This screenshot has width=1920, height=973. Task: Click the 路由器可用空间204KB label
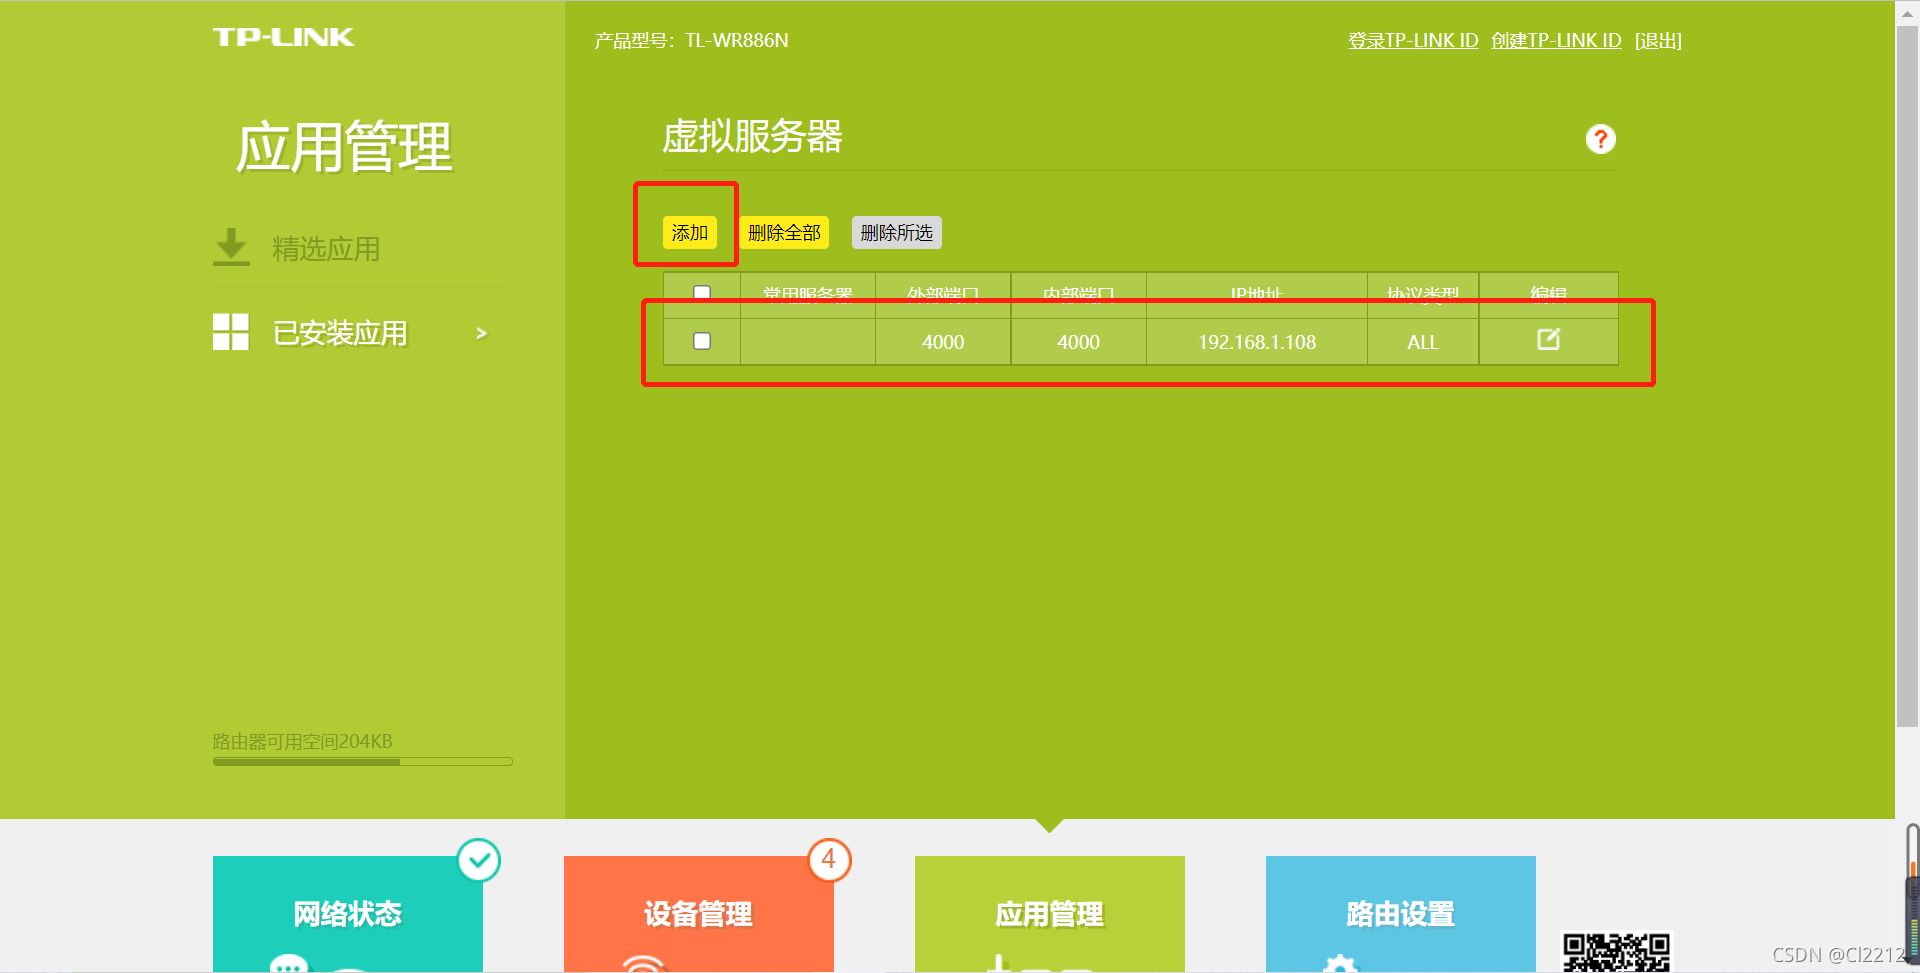tap(302, 742)
